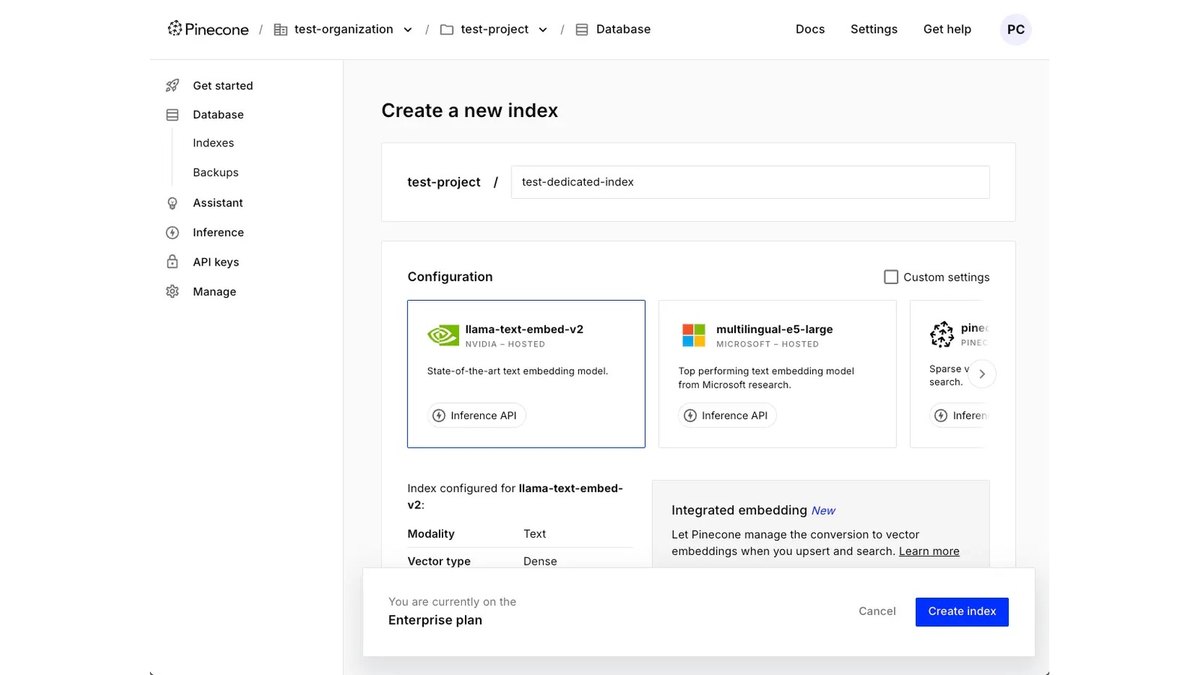Follow the Learn more link
Viewport: 1200px width, 675px height.
tap(929, 551)
